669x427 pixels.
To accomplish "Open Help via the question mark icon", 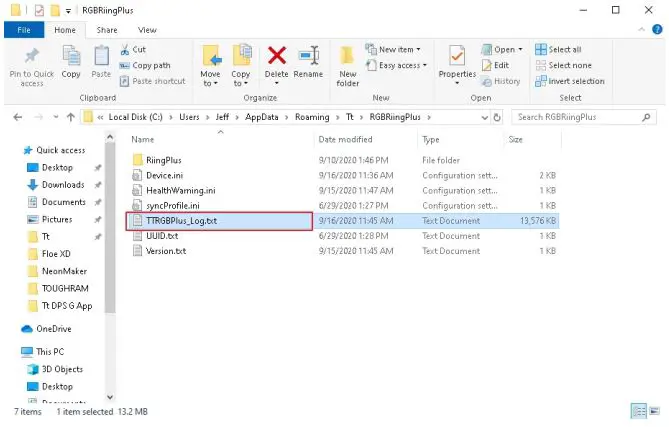I will pyautogui.click(x=657, y=29).
